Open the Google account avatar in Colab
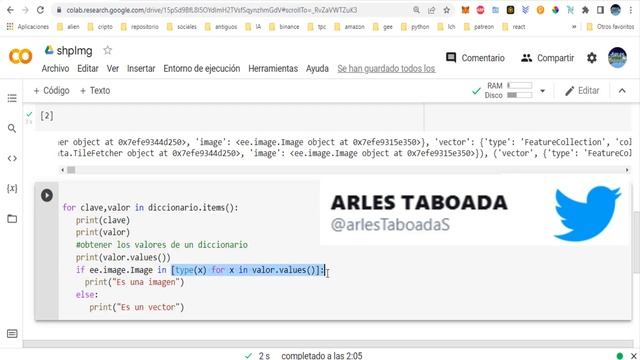Screen dimensions: 640x360 coord(617,58)
